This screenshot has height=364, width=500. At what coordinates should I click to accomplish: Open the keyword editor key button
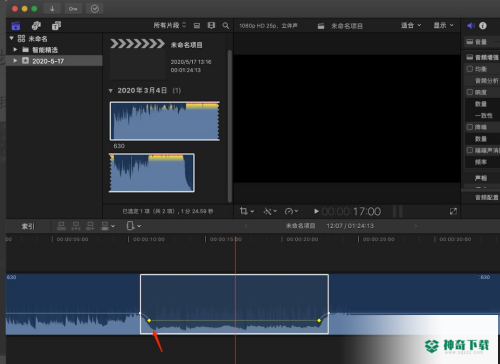(73, 9)
